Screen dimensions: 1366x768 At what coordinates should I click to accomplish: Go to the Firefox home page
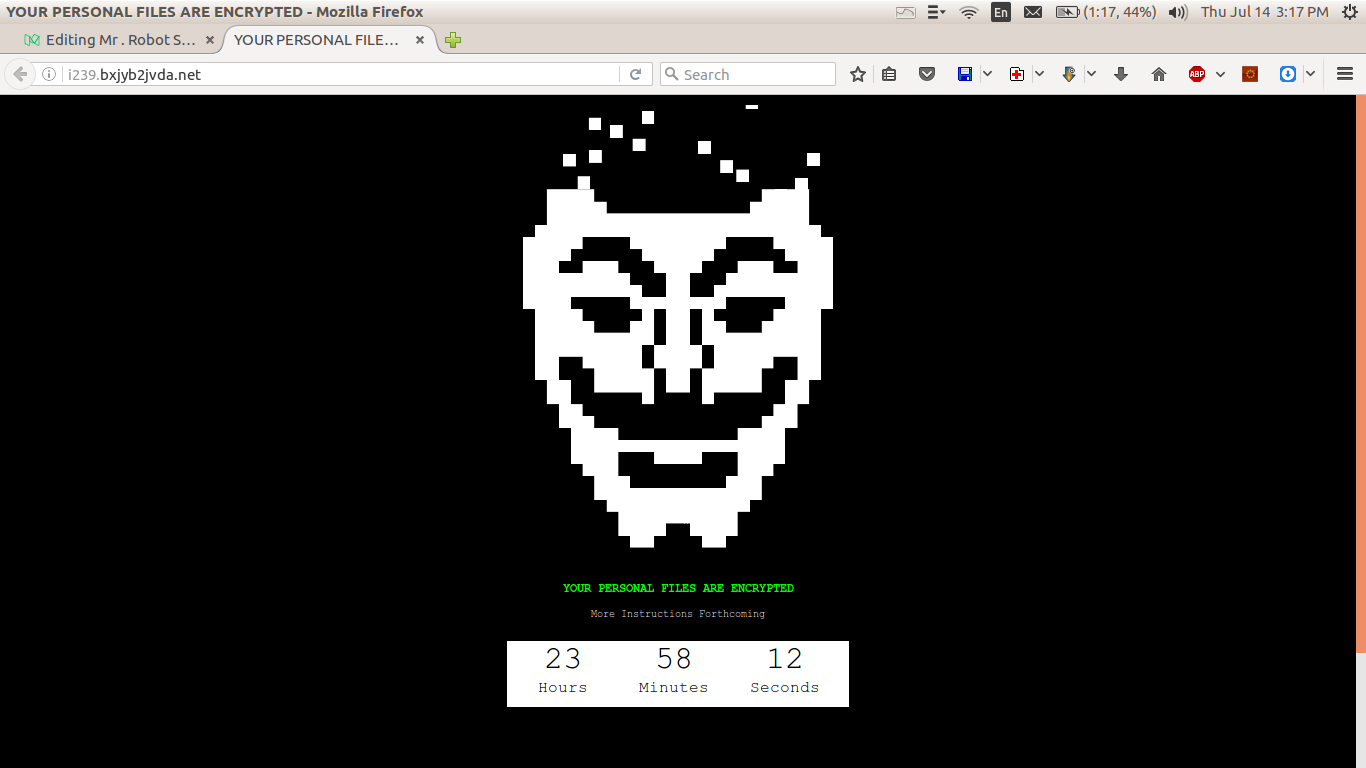coord(1159,74)
